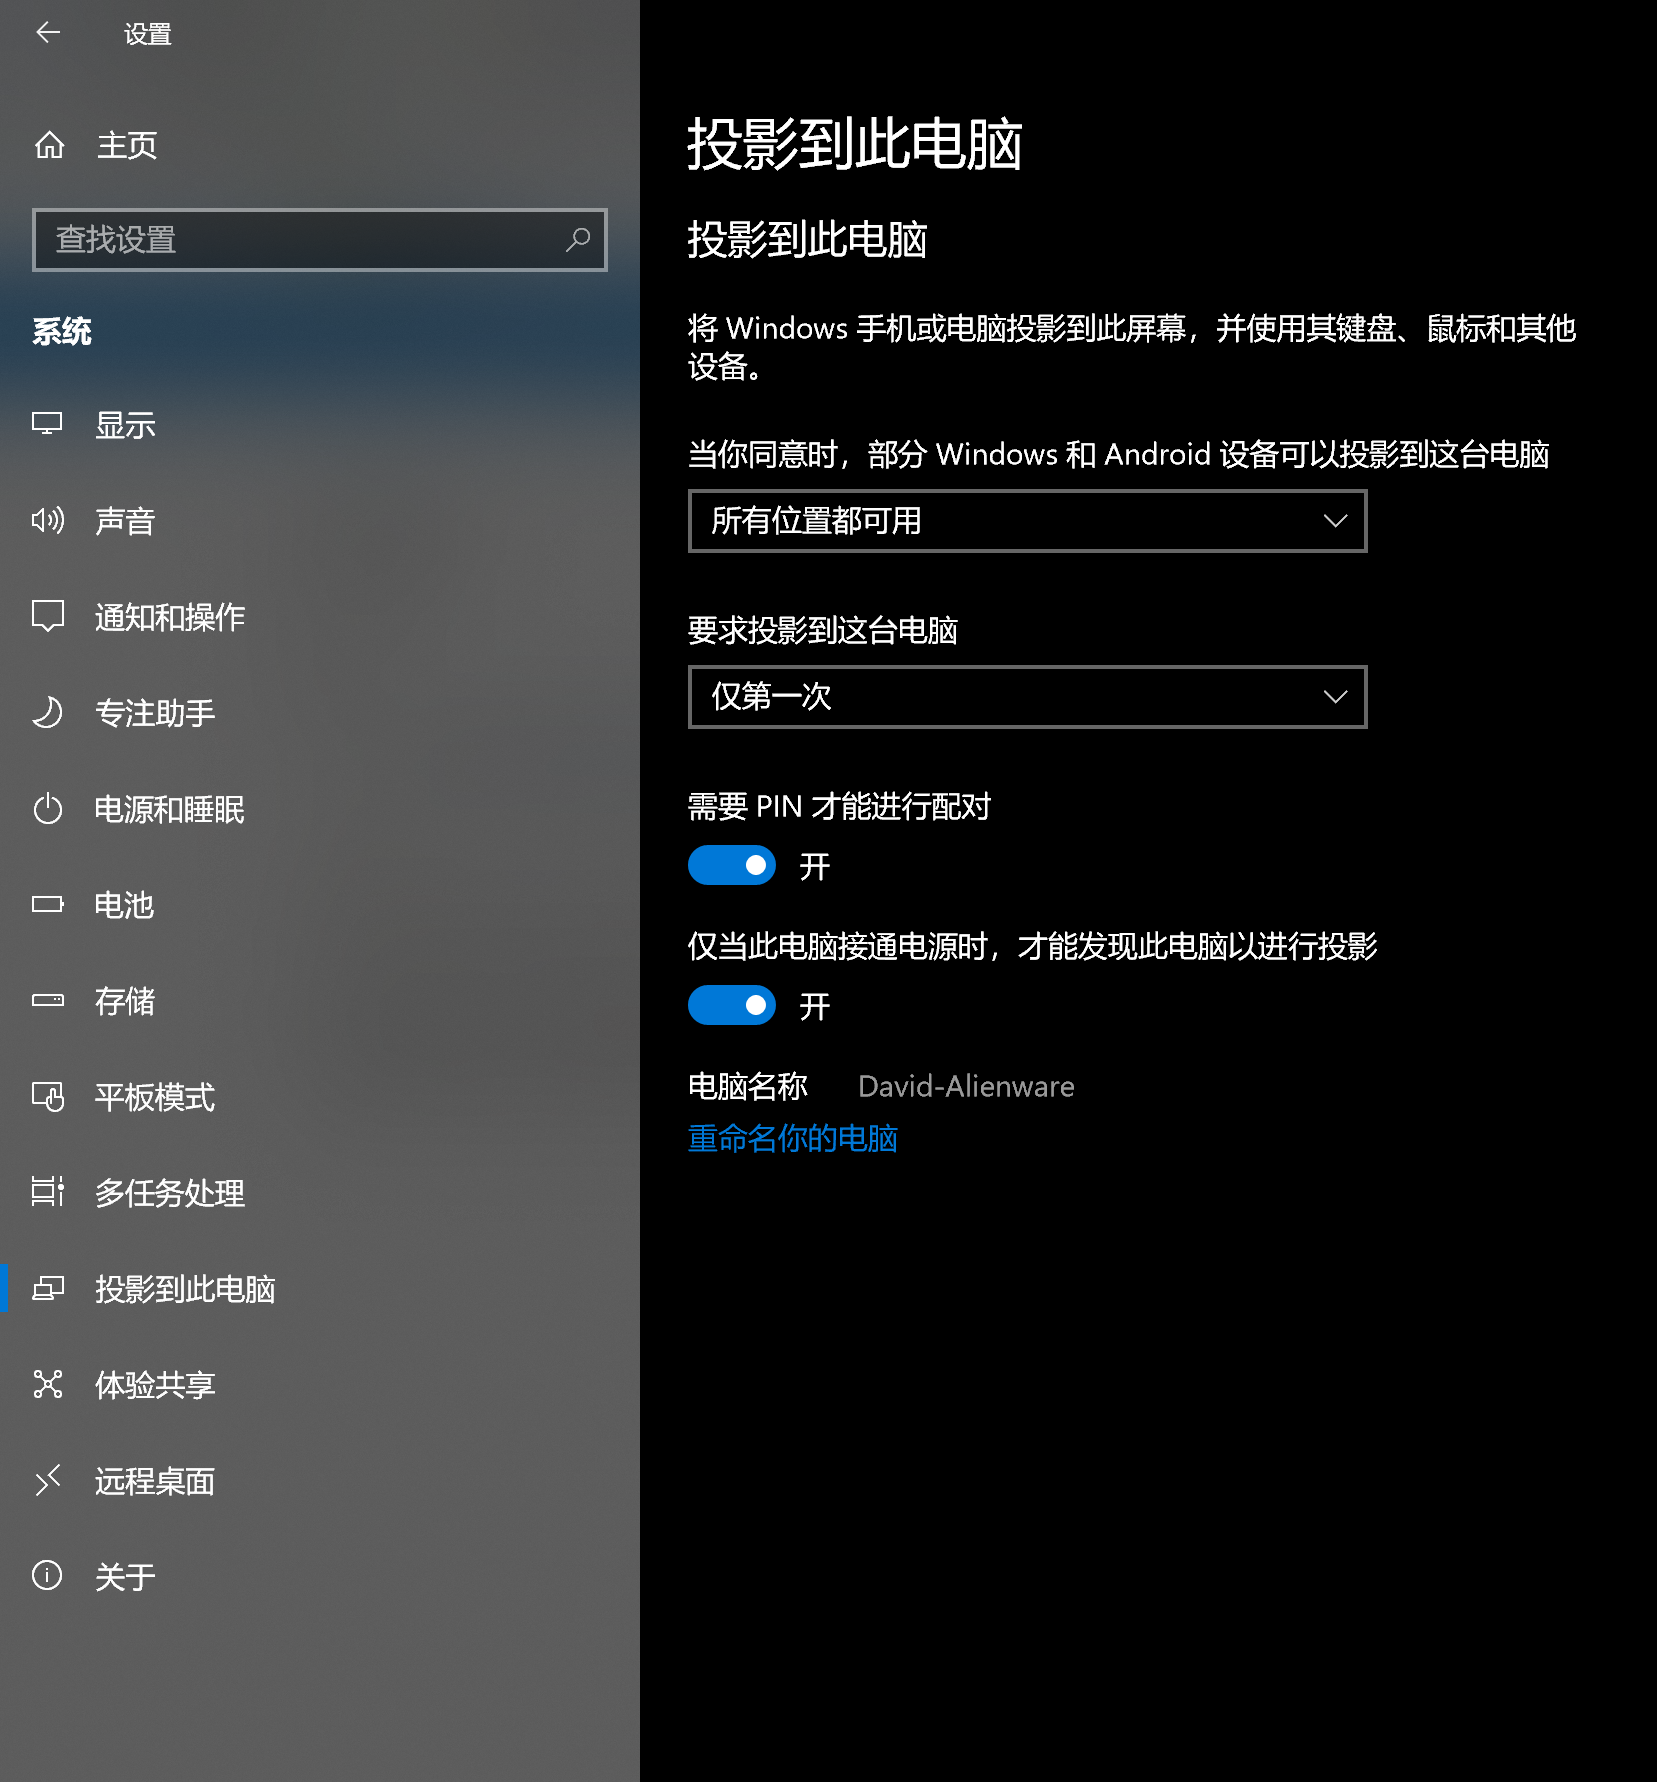Click the tablet touch icon for 平板模式
This screenshot has height=1782, width=1657.
[47, 1096]
